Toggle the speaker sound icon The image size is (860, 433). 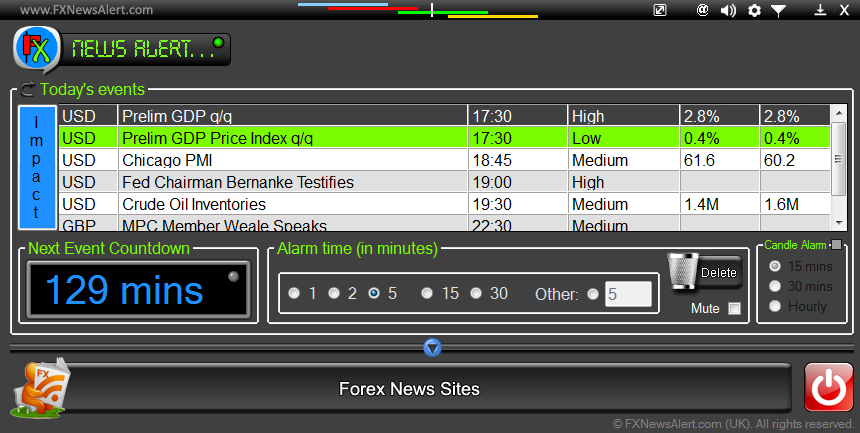coord(728,10)
